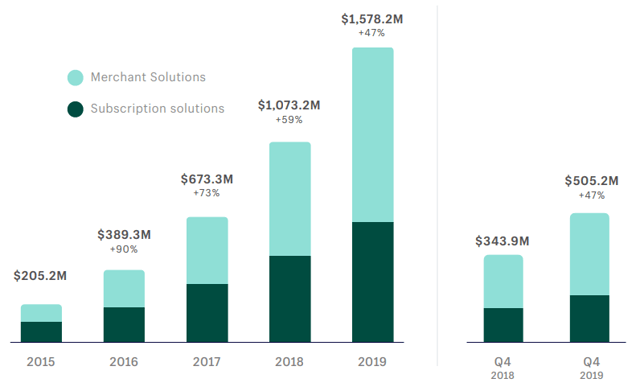Click the Subscription solutions dark green legend circle
This screenshot has width=640, height=391.
(x=76, y=109)
